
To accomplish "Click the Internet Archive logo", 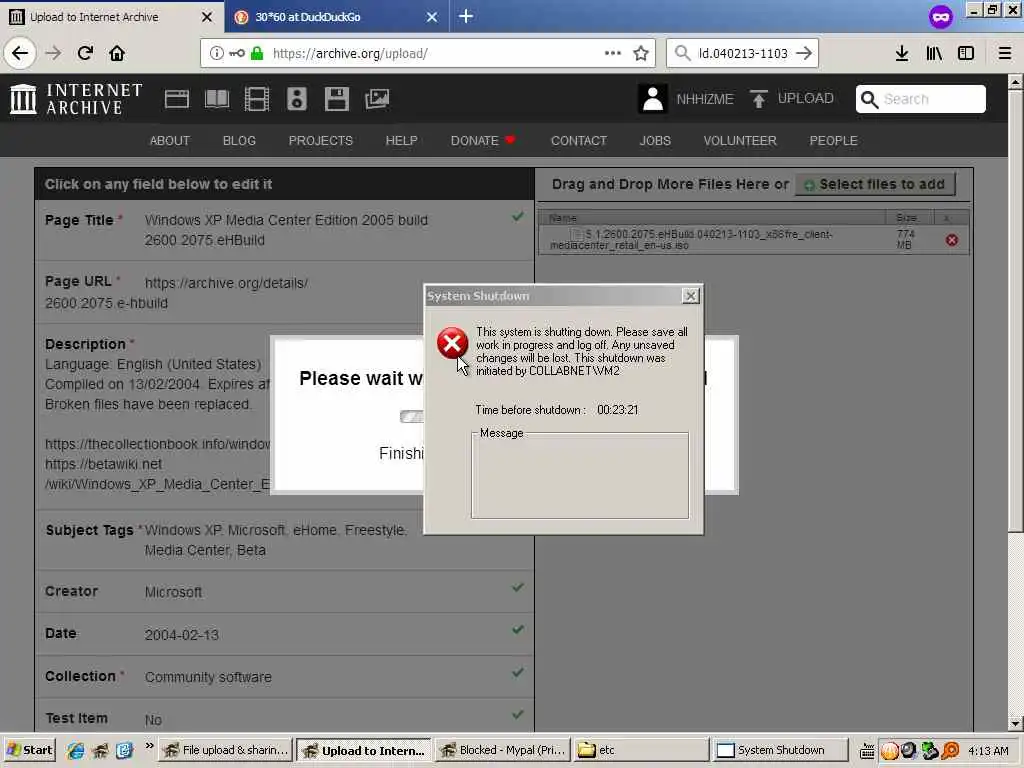I will click(76, 99).
